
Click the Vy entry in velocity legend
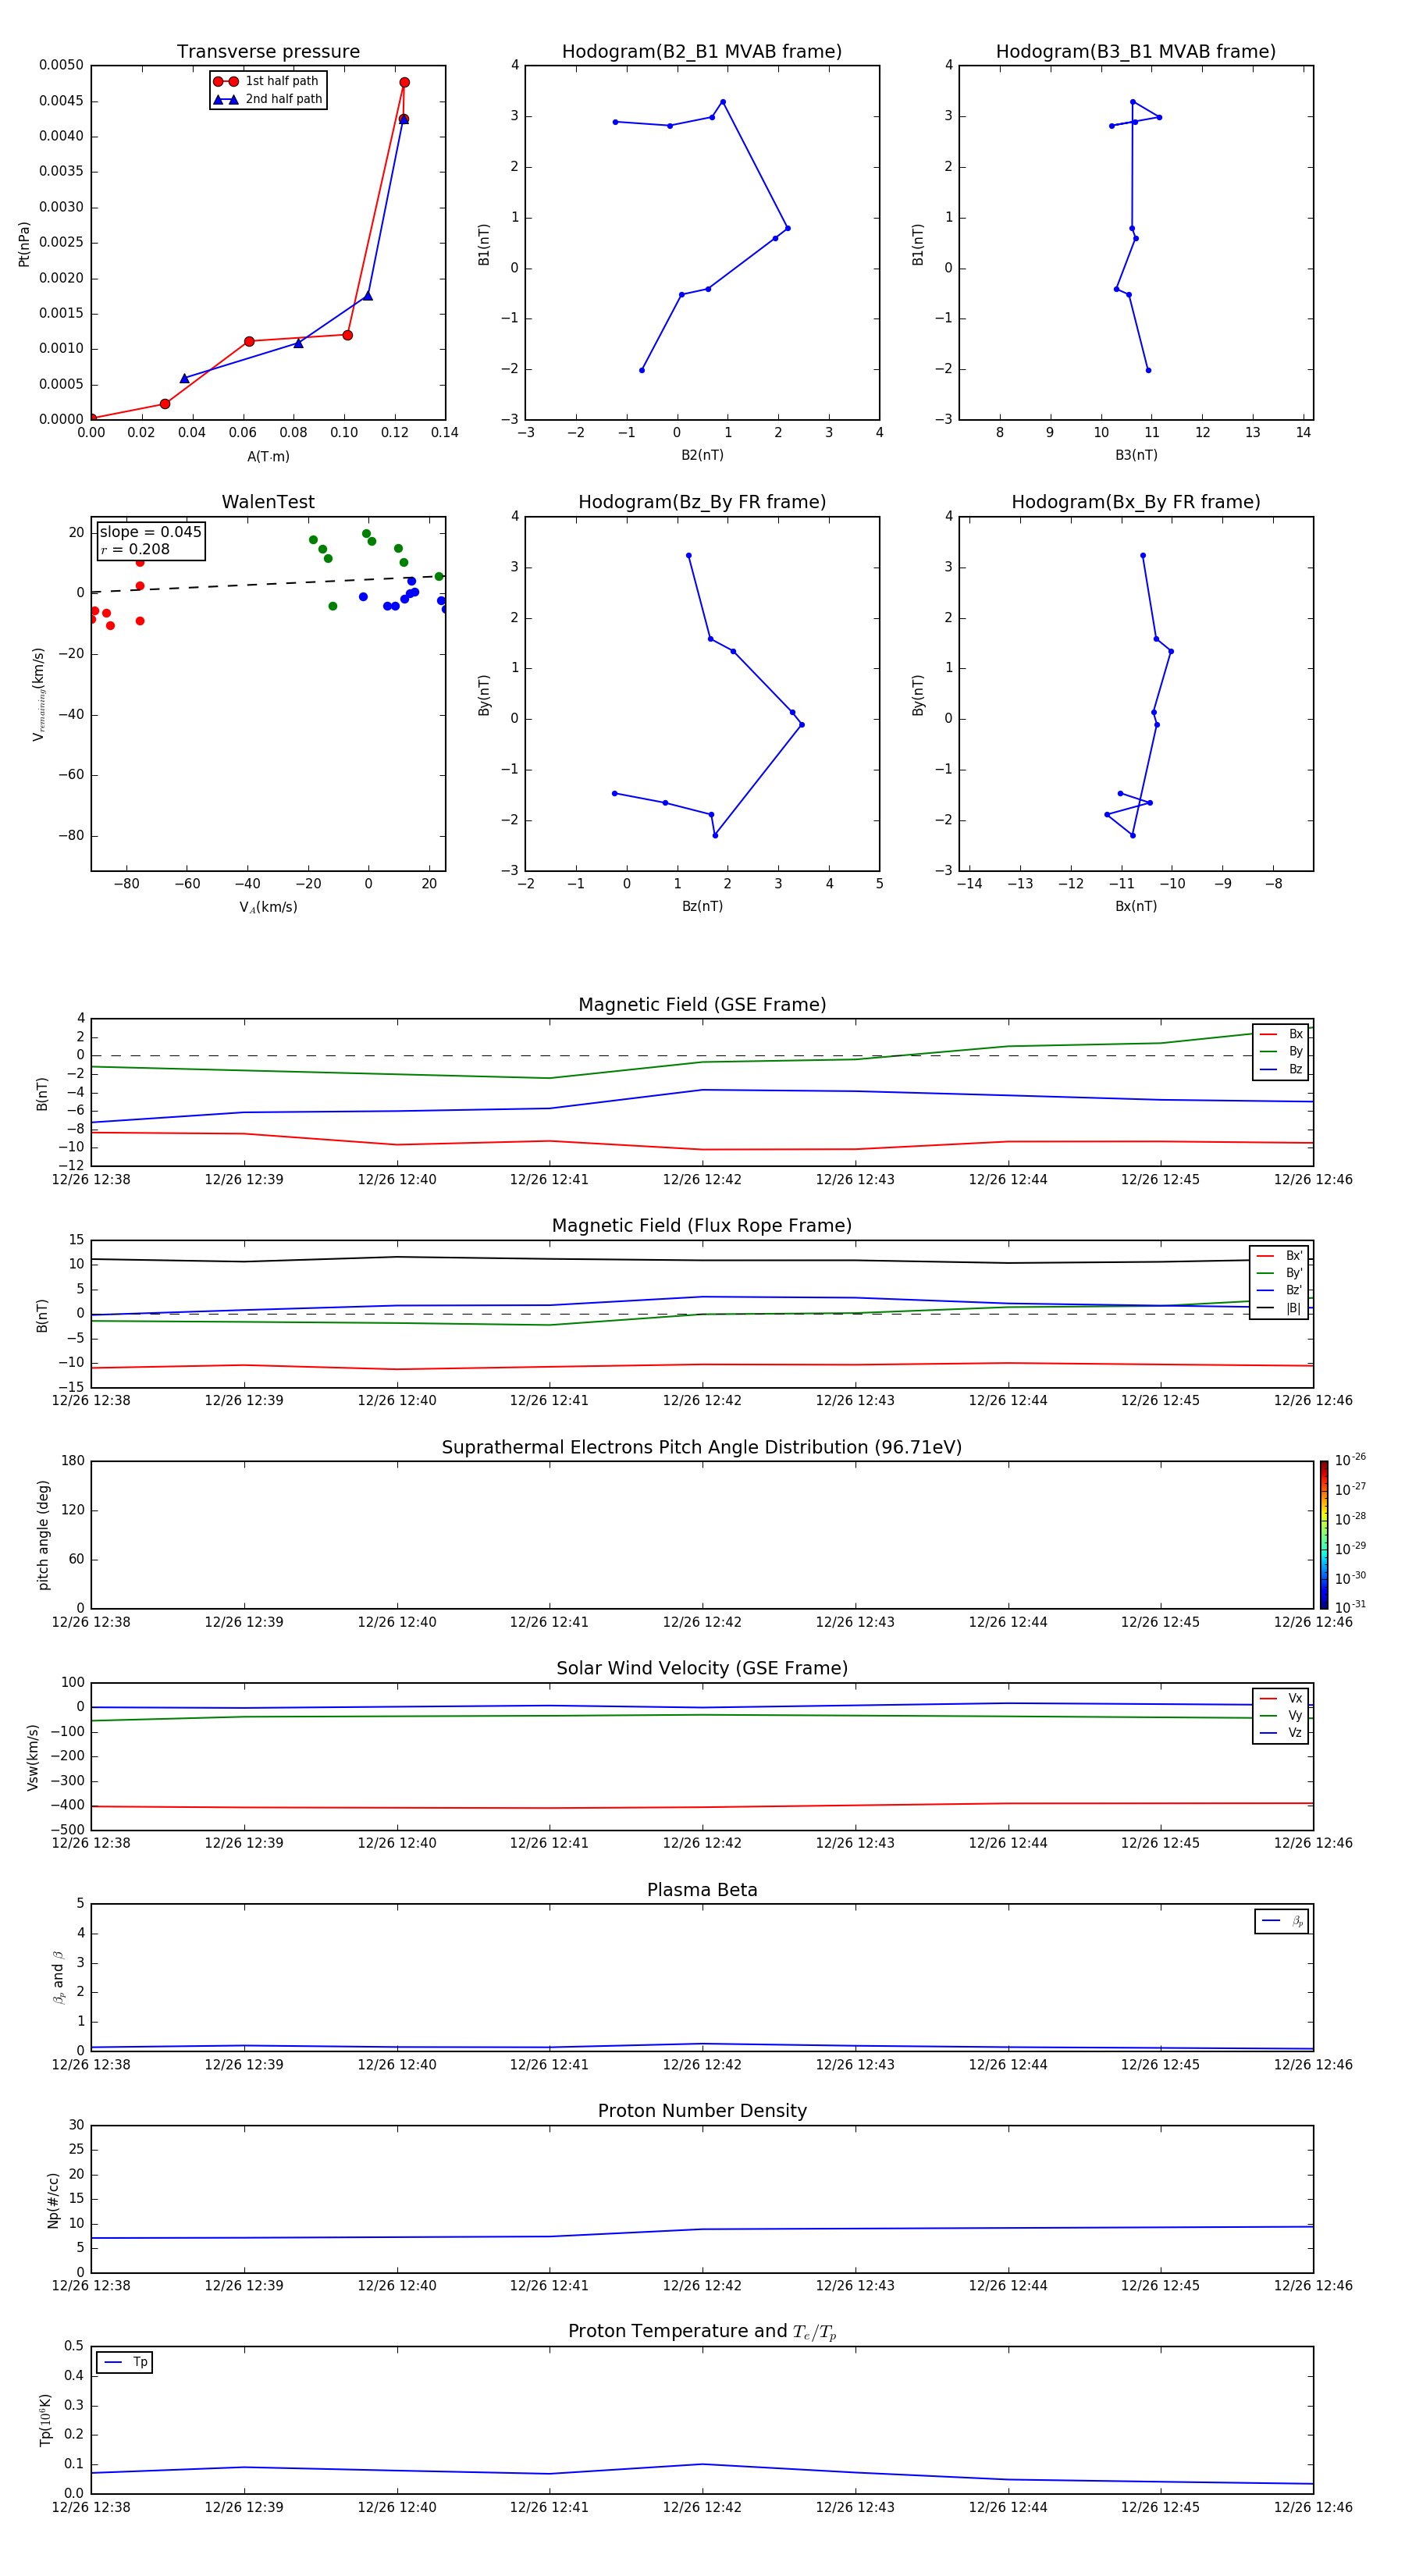click(1281, 1716)
